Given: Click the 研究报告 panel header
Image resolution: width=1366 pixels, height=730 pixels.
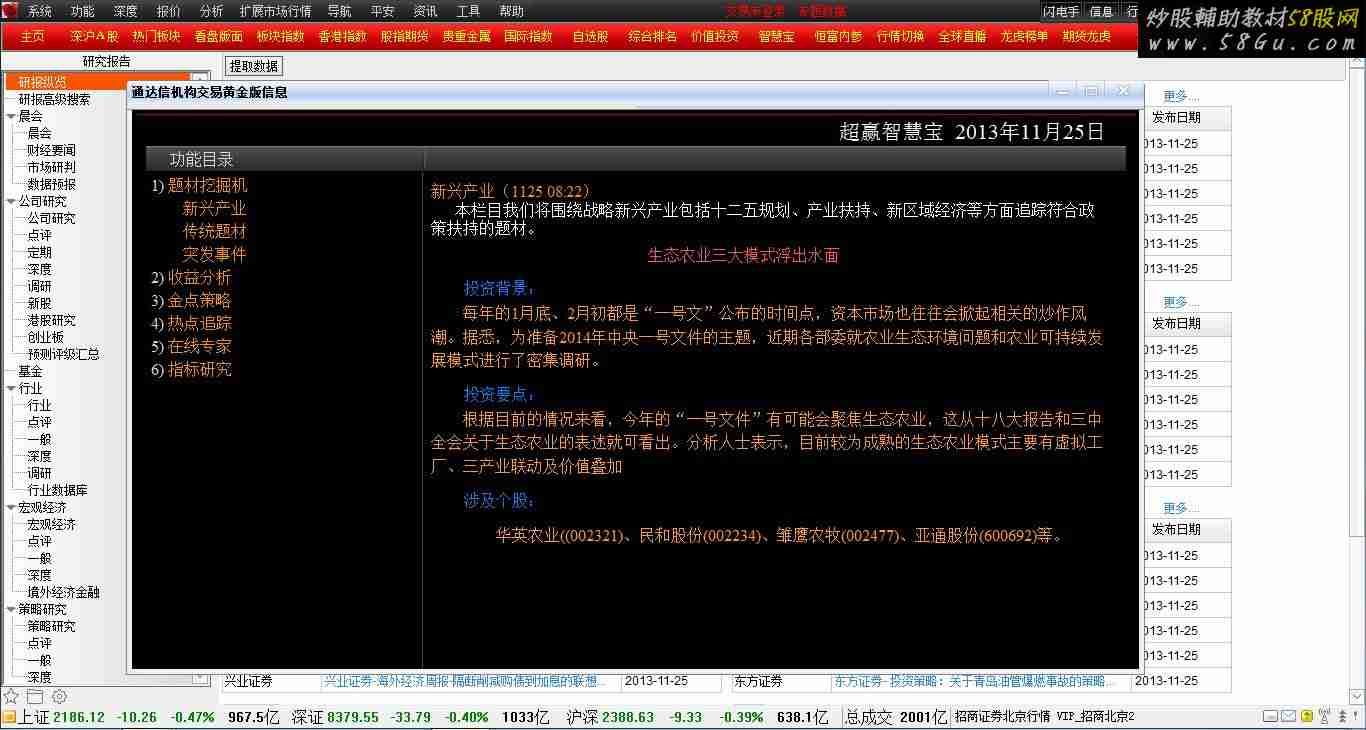Looking at the screenshot, I should point(106,61).
